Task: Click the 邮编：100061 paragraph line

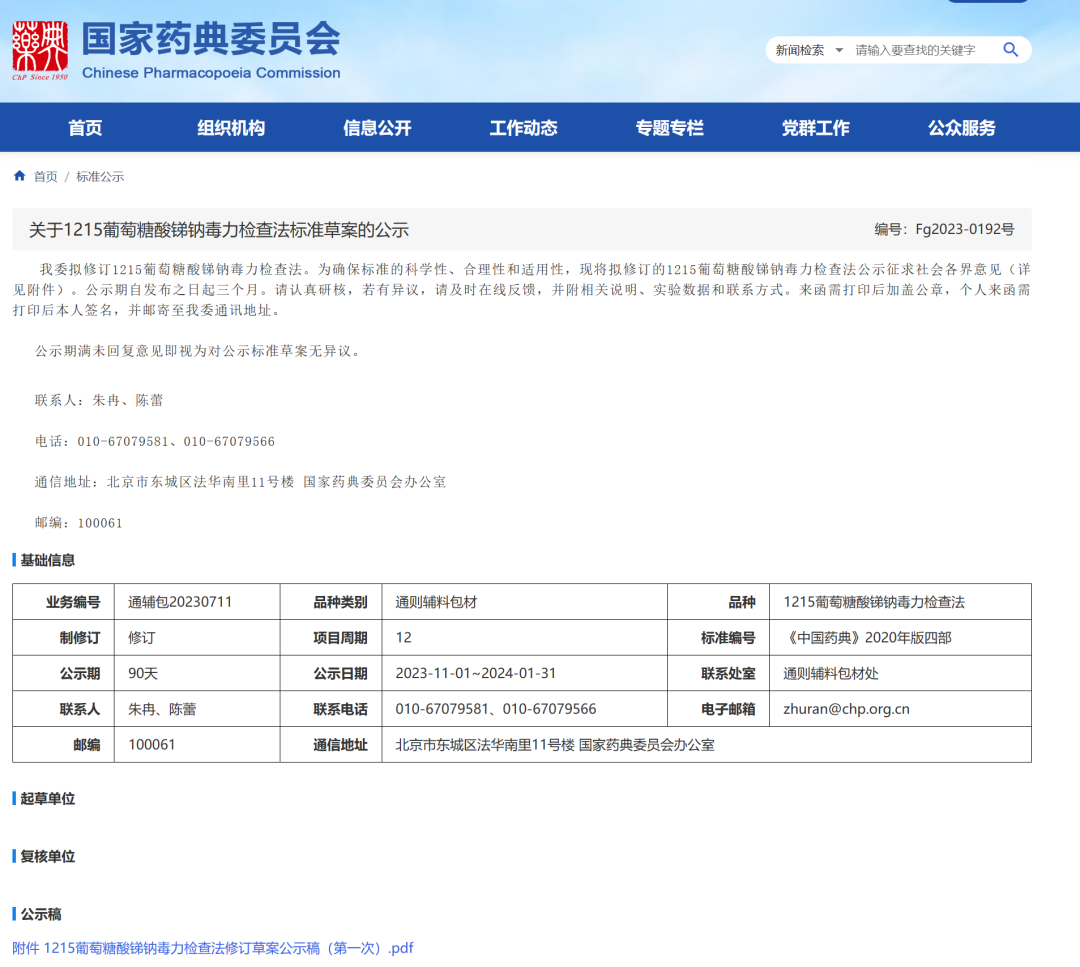Action: tap(79, 523)
